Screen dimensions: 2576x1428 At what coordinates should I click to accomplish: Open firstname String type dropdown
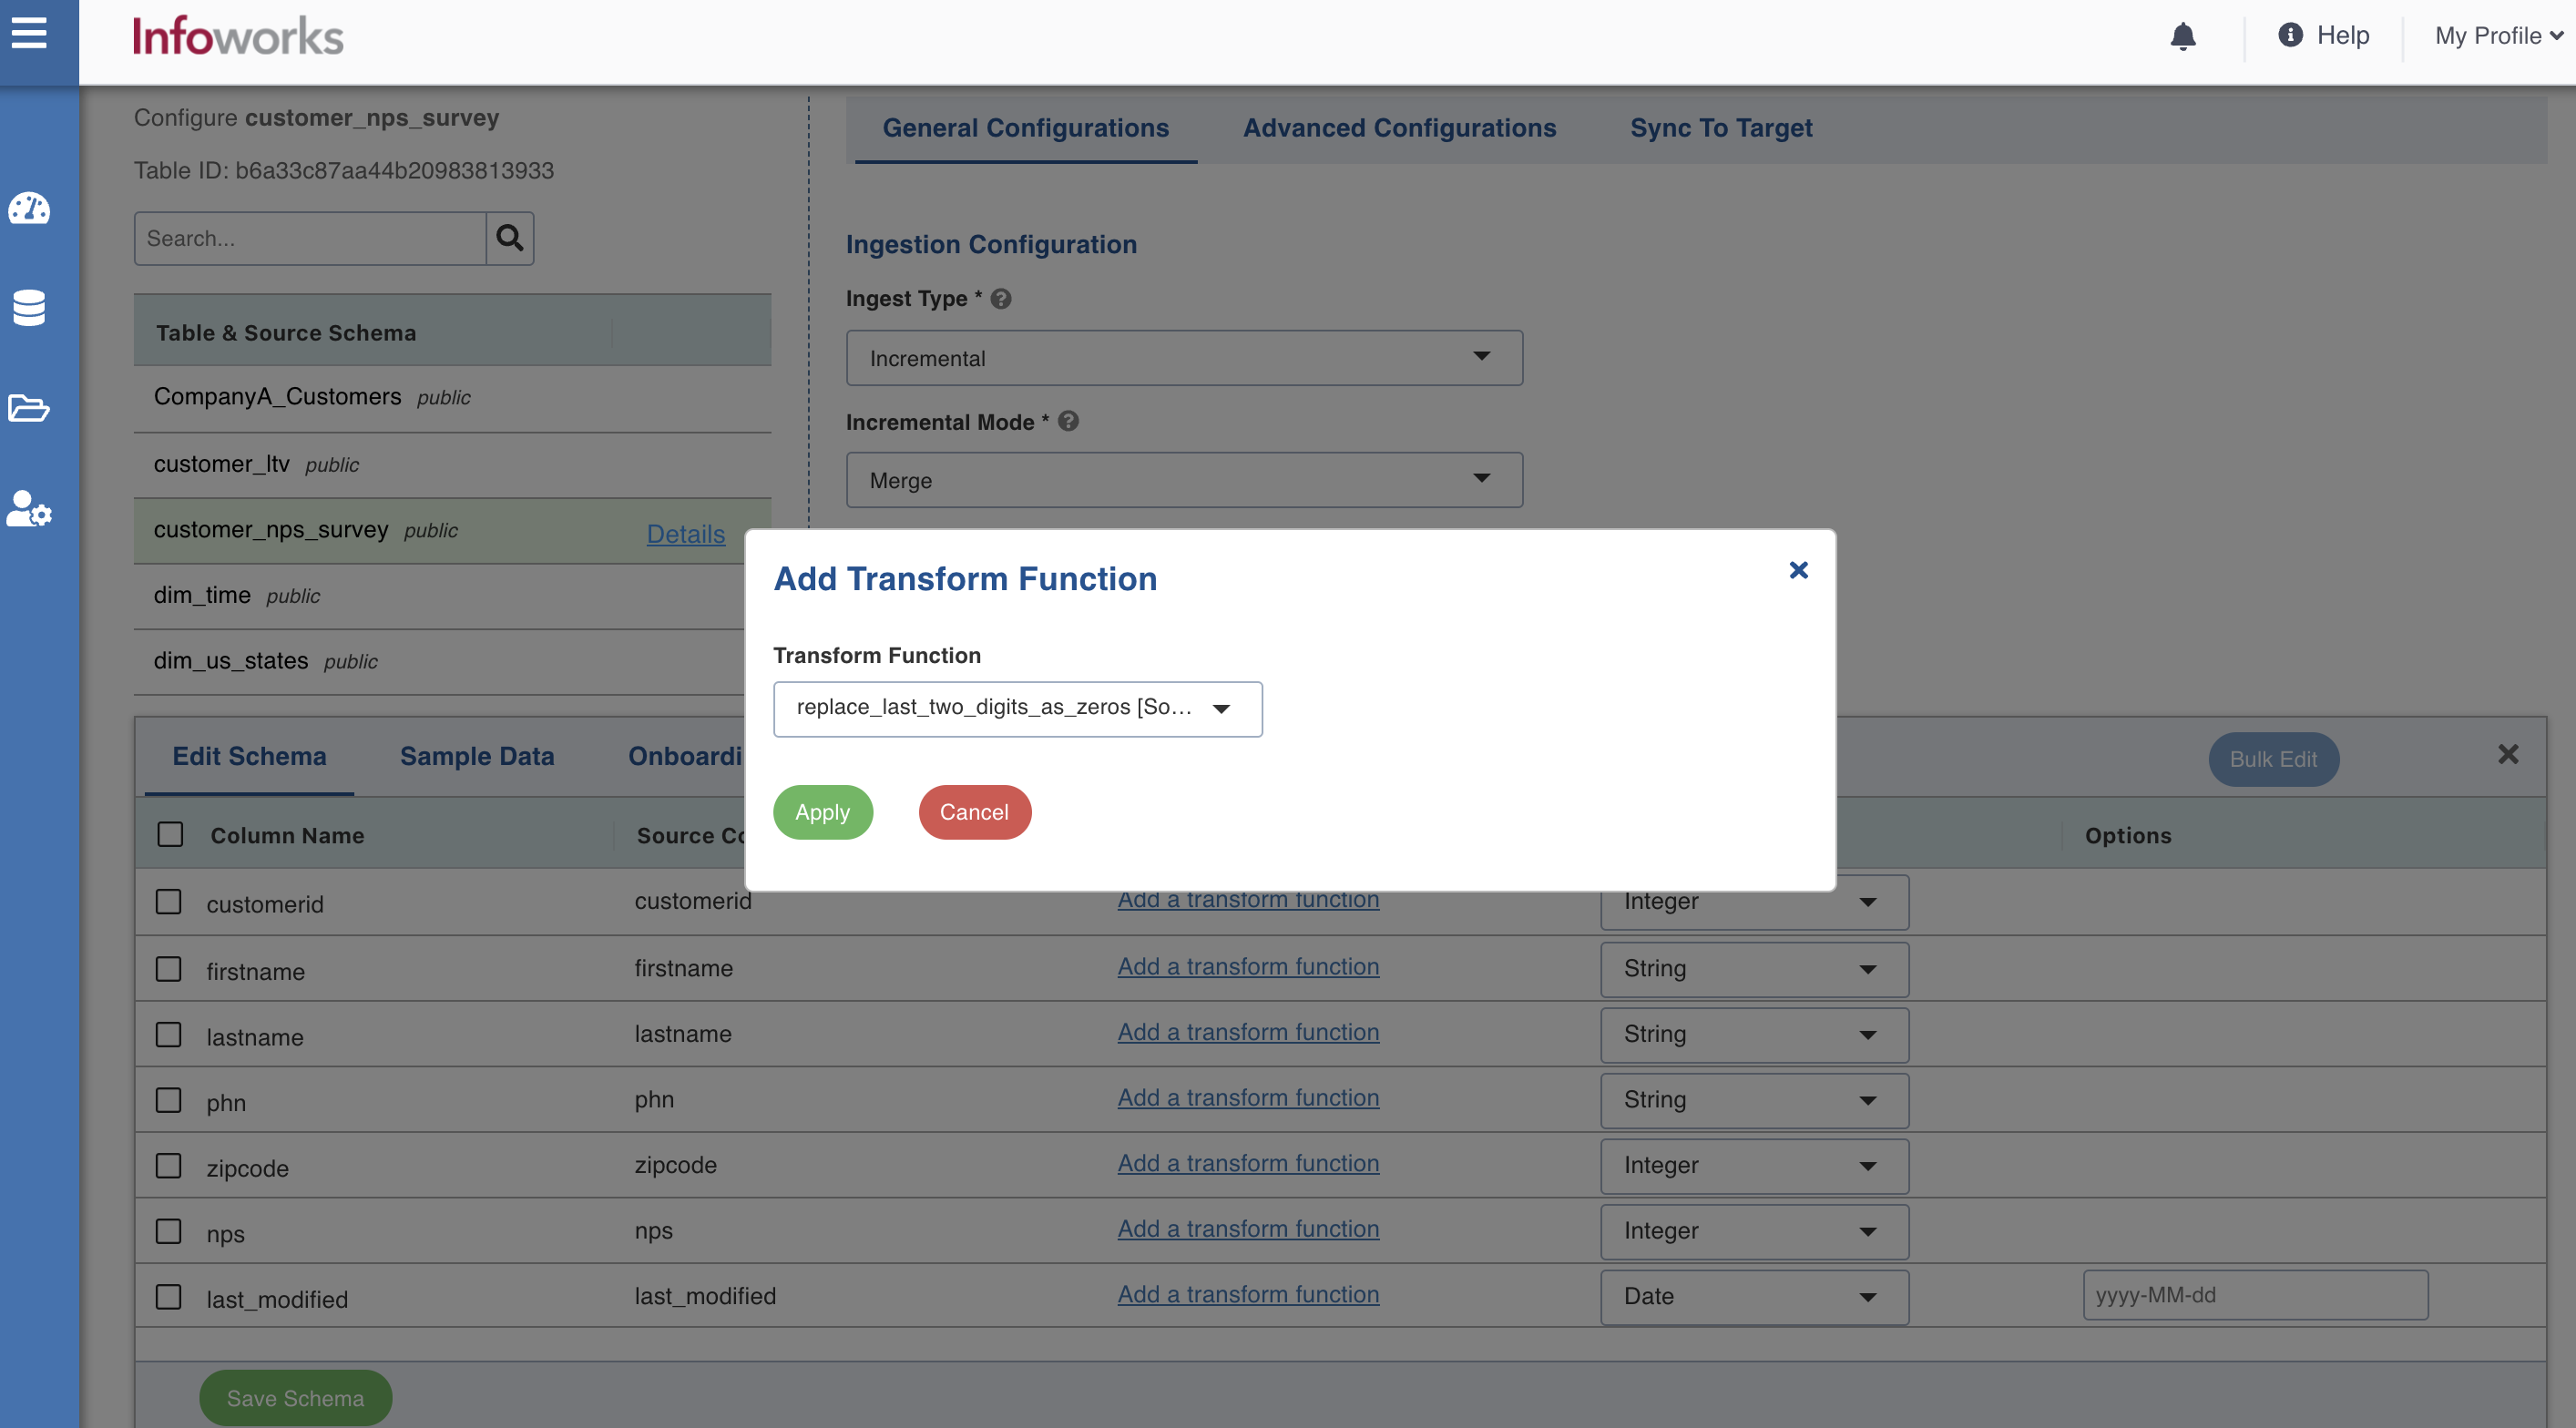[1754, 969]
